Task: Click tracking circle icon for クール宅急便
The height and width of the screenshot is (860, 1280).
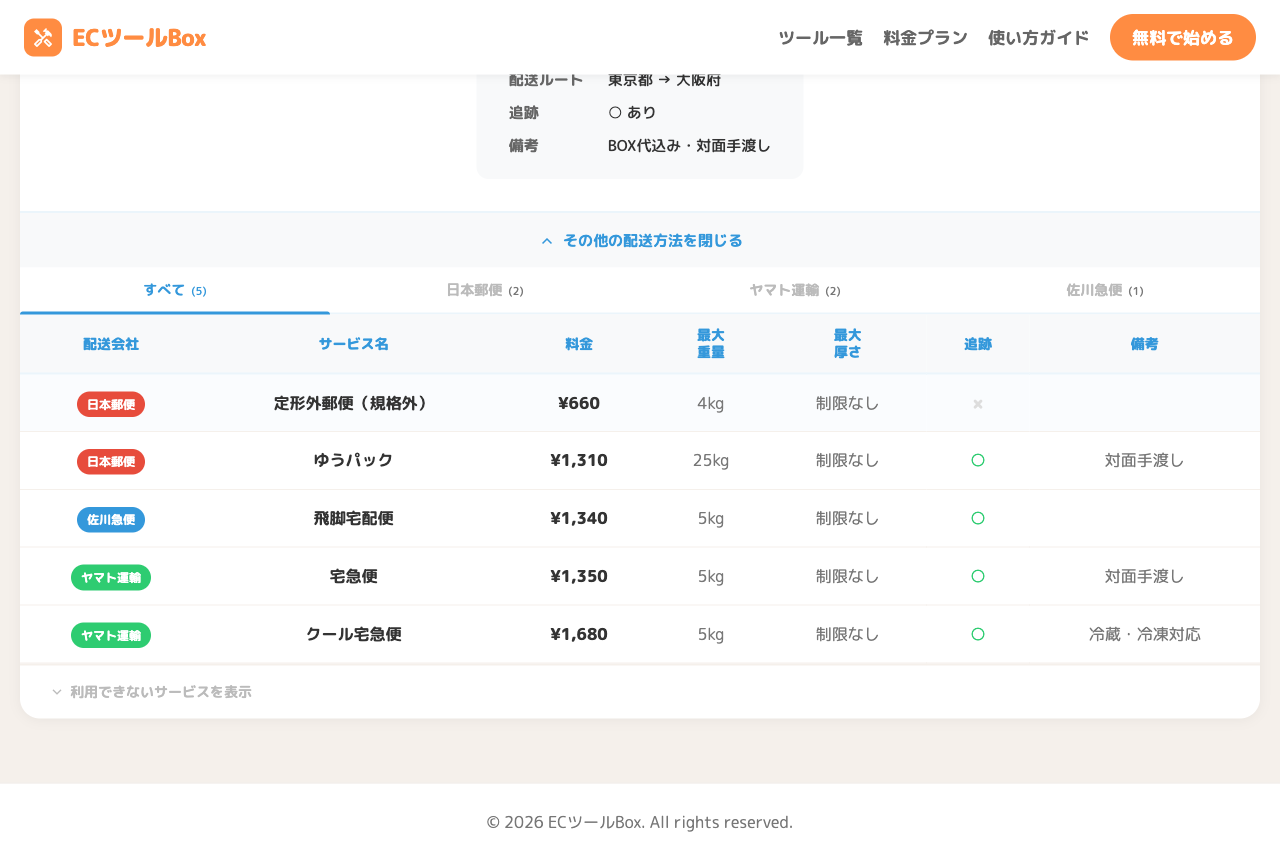Action: 978,634
